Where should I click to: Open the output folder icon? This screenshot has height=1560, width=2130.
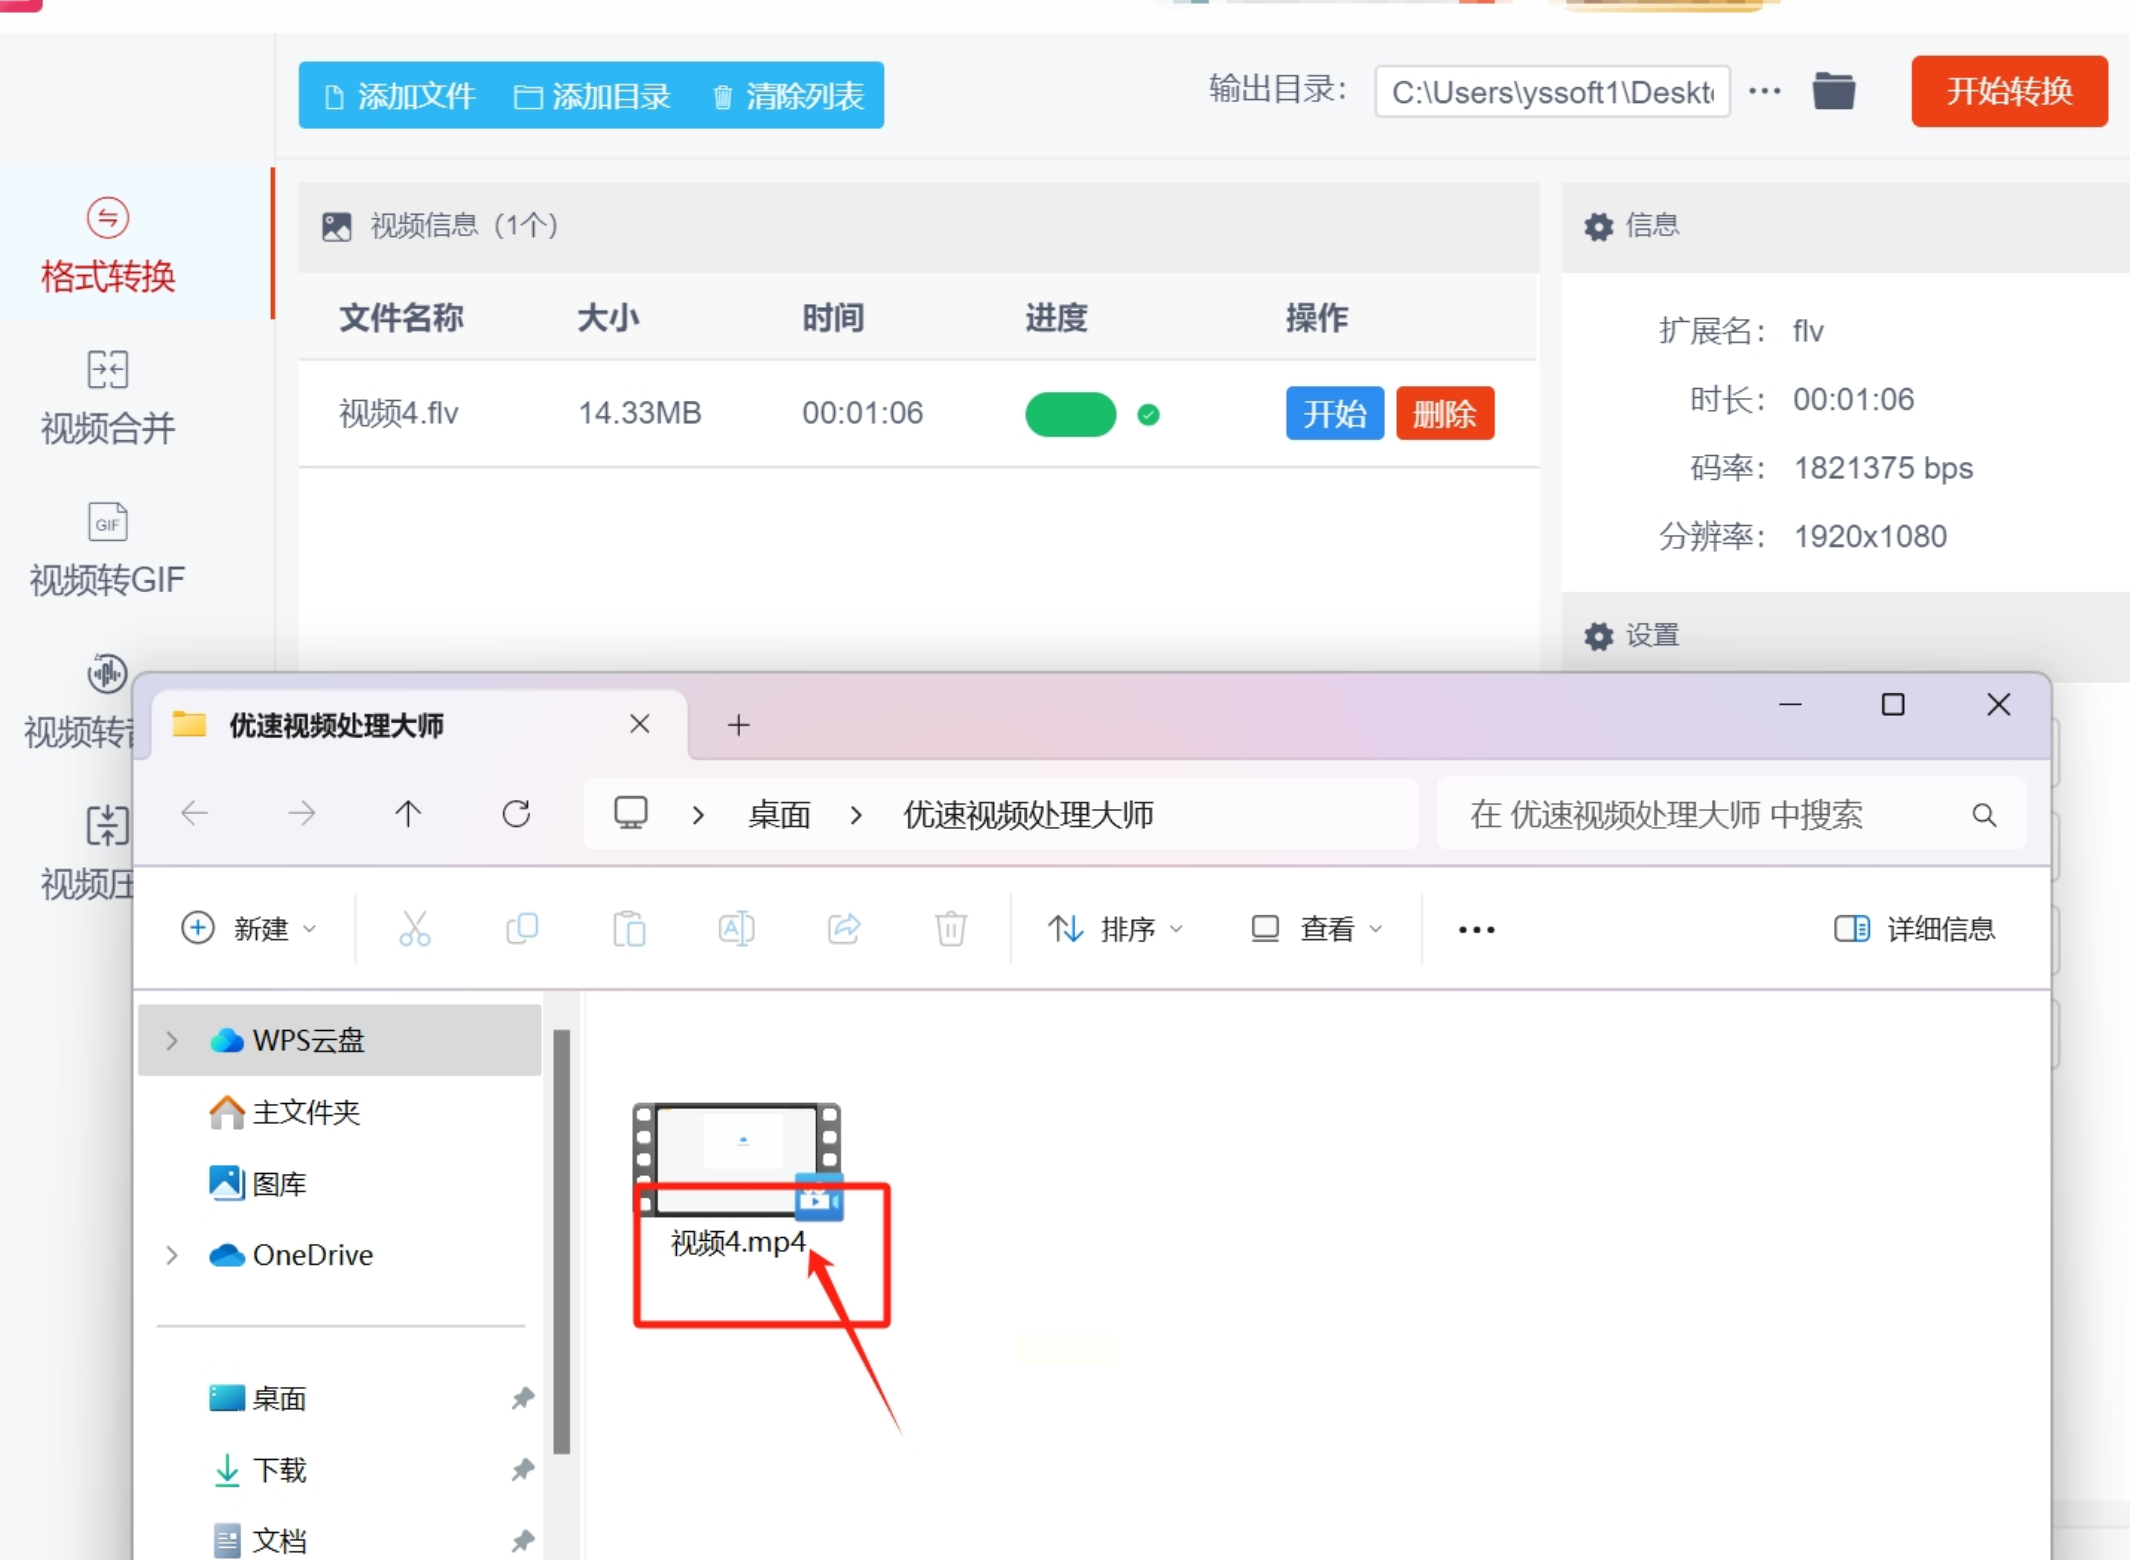[1833, 91]
